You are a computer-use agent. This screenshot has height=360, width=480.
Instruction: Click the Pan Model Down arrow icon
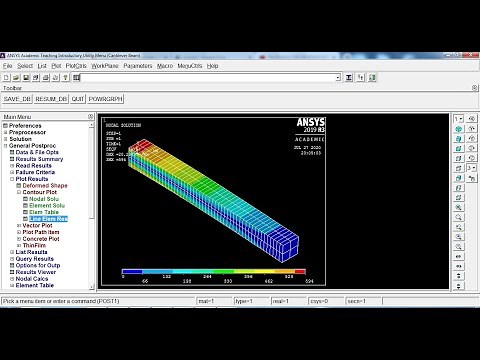click(459, 286)
